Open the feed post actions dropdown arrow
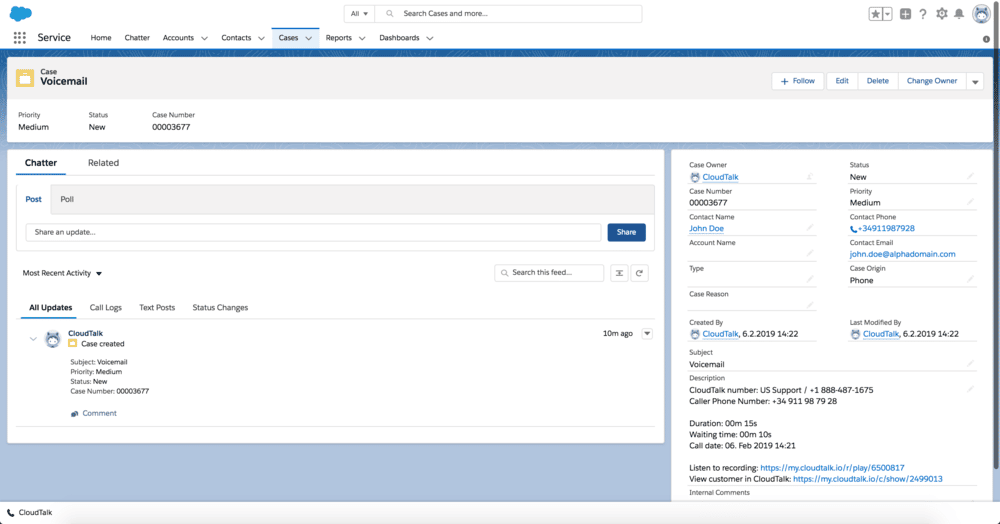 (647, 333)
